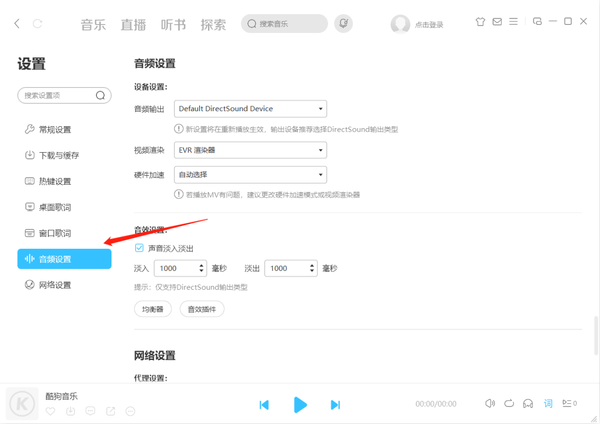Like the current song with heart icon

coord(51,411)
